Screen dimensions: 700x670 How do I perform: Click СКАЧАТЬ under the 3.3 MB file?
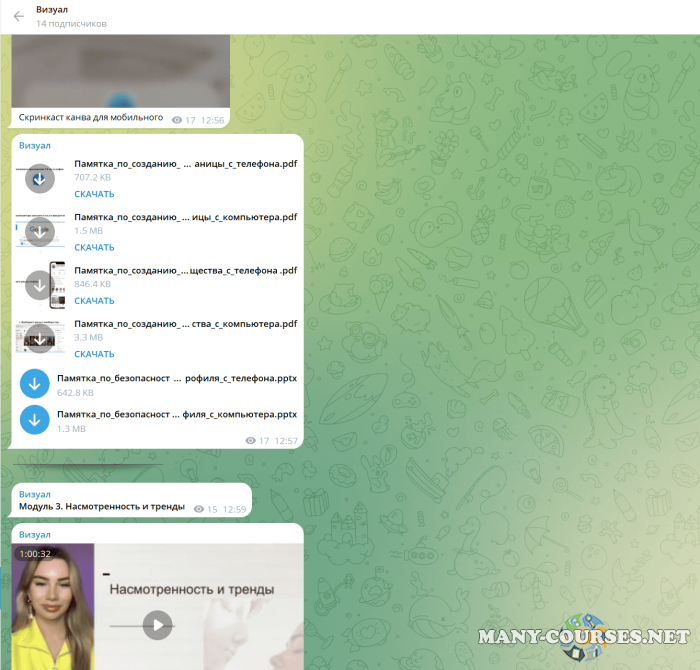94,353
